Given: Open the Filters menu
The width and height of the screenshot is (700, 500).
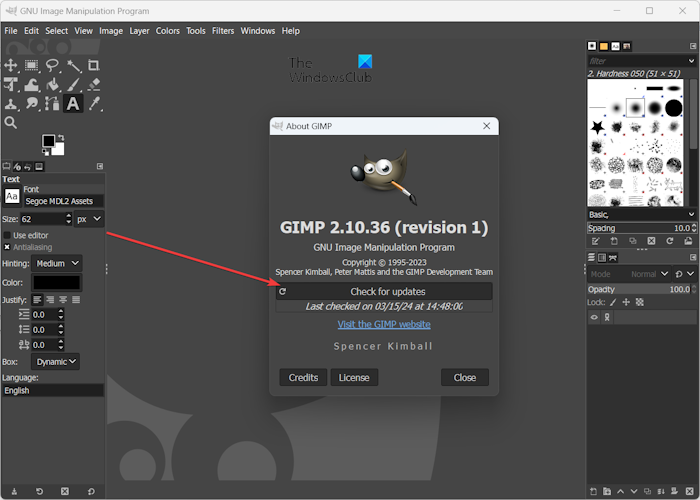Looking at the screenshot, I should pyautogui.click(x=223, y=31).
